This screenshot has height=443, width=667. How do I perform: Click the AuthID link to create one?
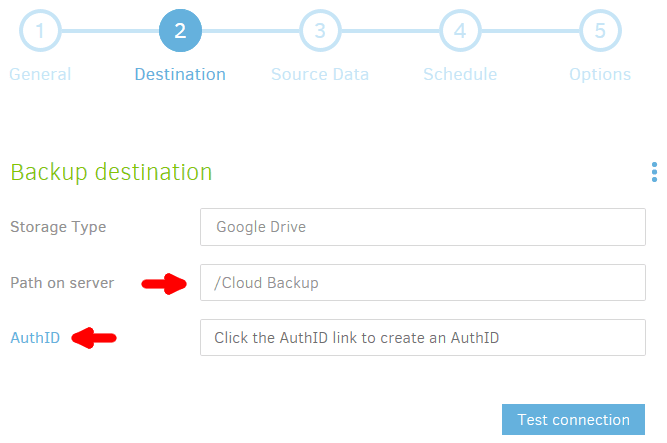pos(35,338)
